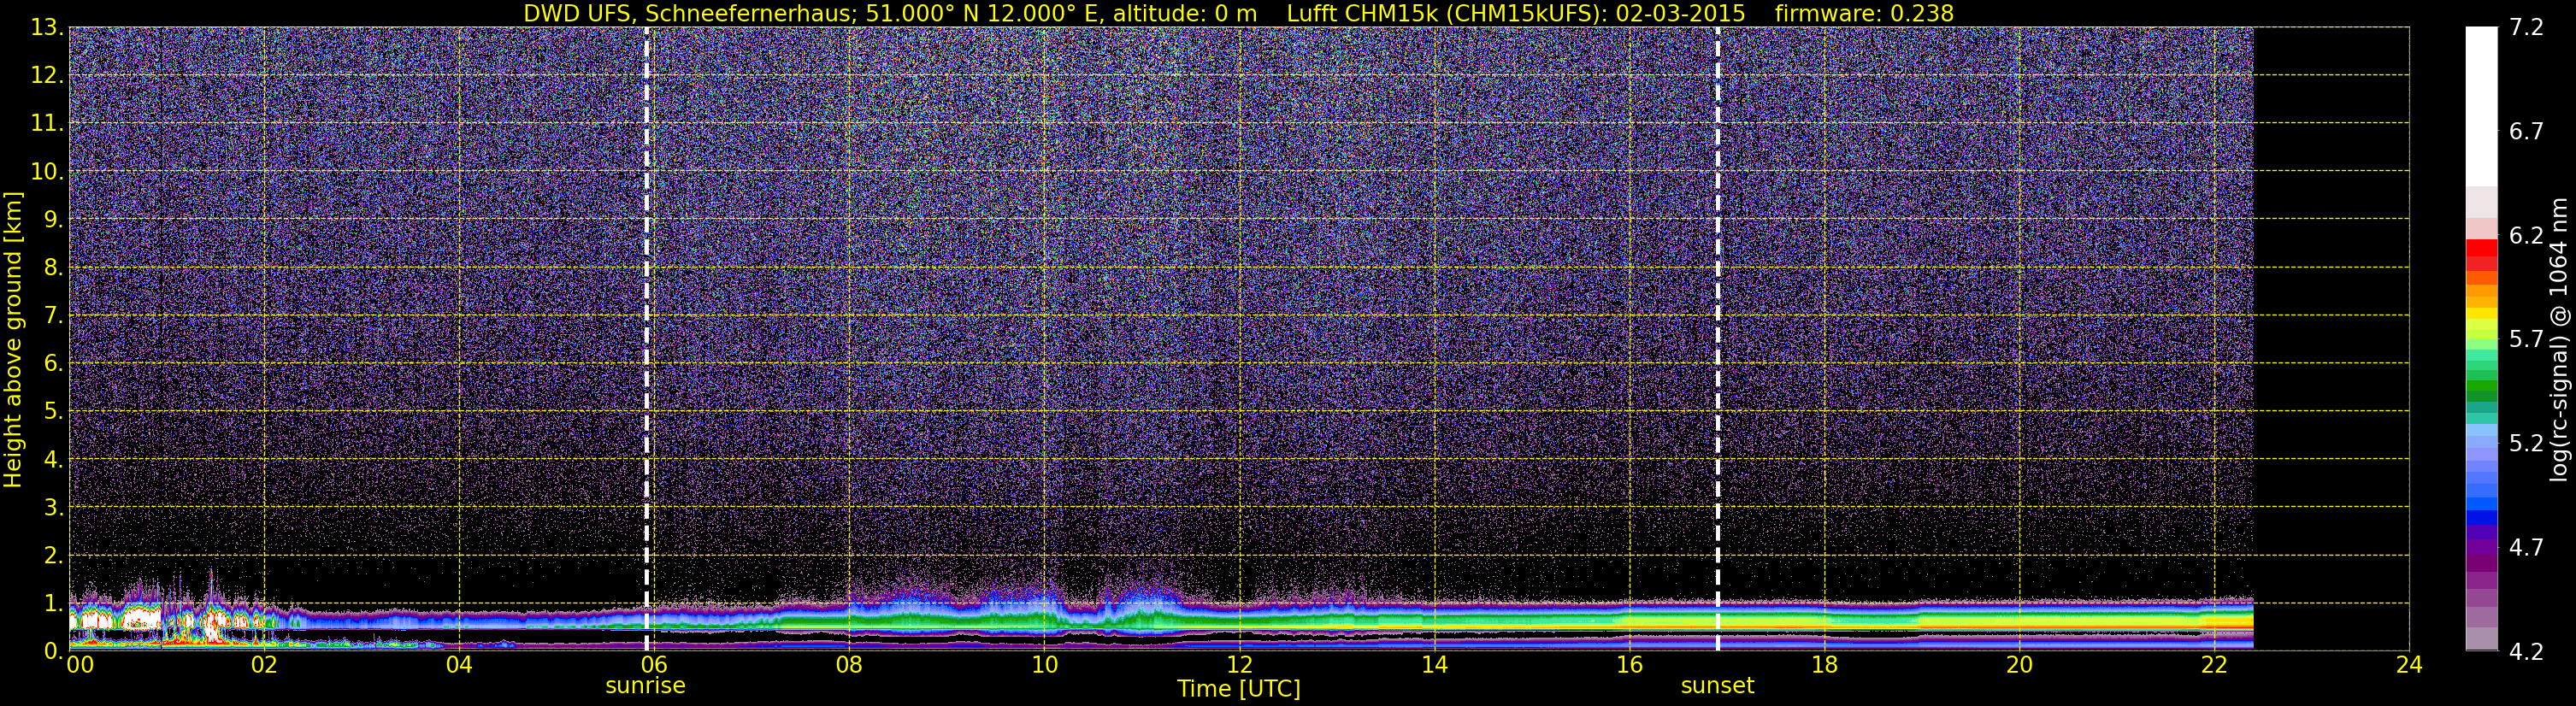The height and width of the screenshot is (706, 2576).
Task: Click the "7." tick on the height axis
Action: pos(52,315)
